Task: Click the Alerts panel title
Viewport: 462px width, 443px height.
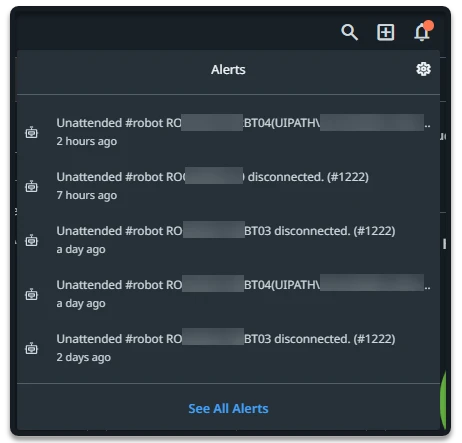Action: pyautogui.click(x=228, y=70)
